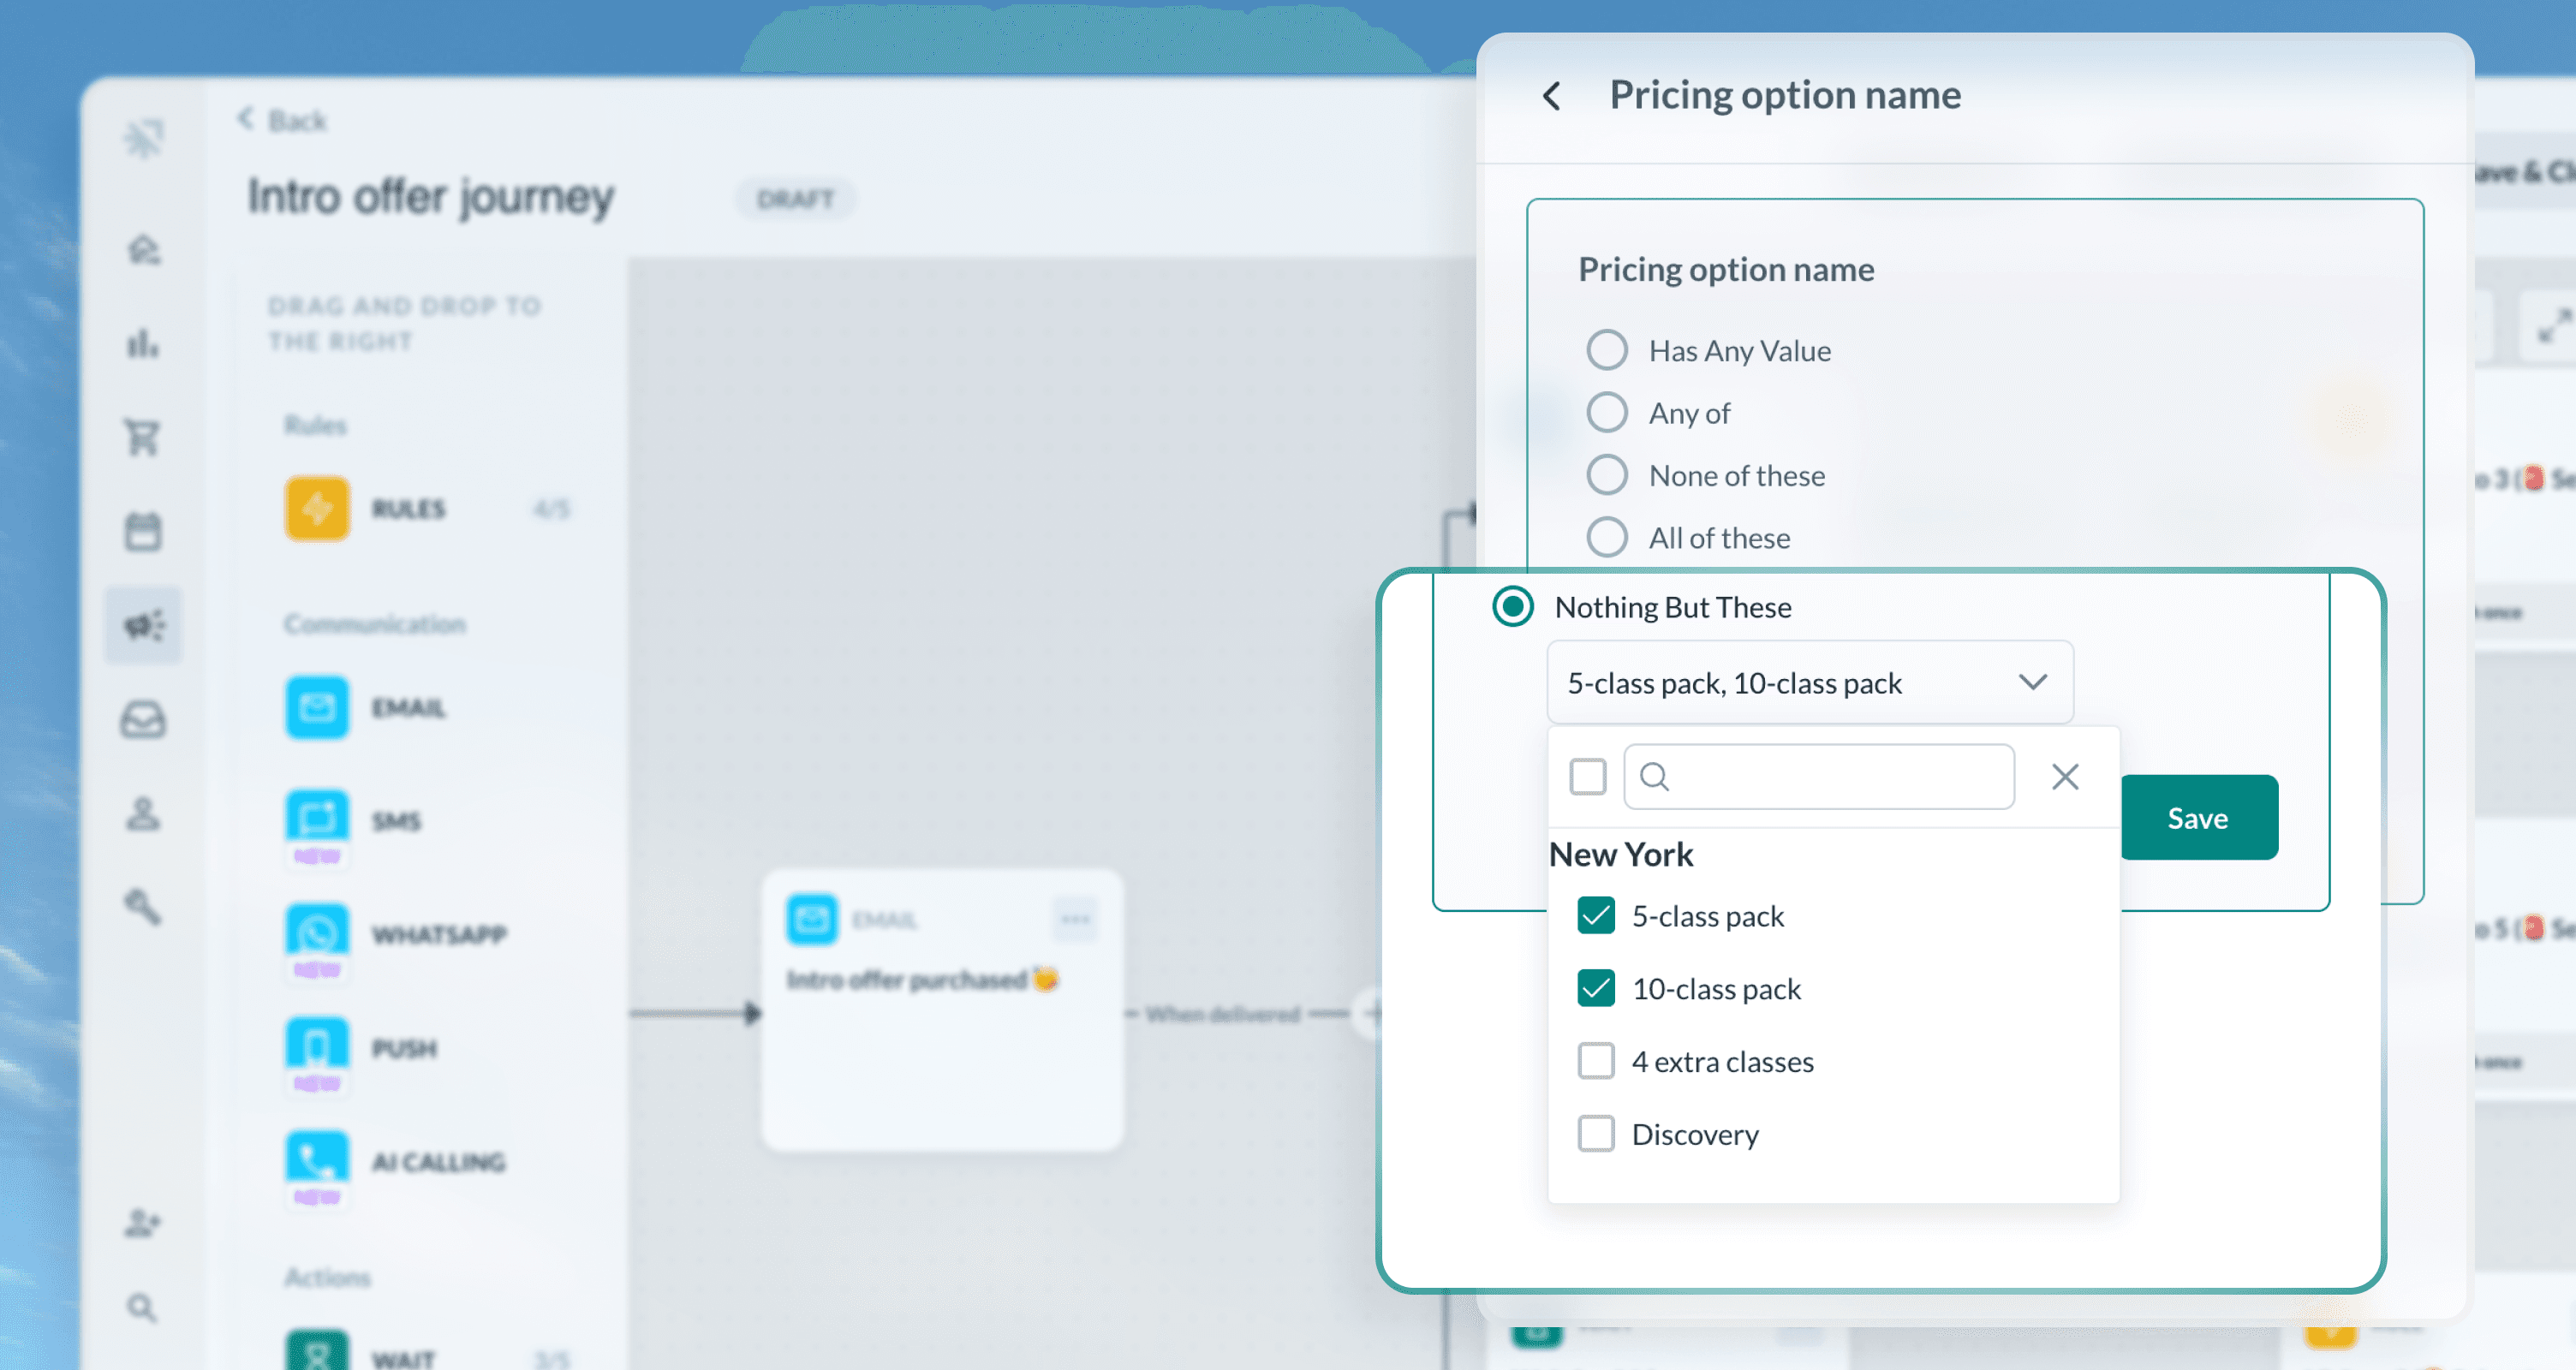Open the shopping cart sidebar icon
This screenshot has width=2576, height=1370.
tap(143, 437)
